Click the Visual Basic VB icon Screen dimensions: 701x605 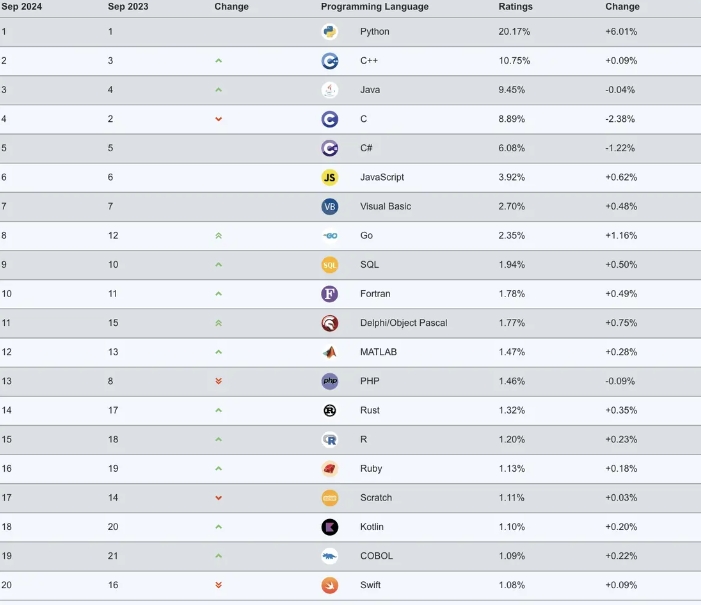pyautogui.click(x=329, y=206)
